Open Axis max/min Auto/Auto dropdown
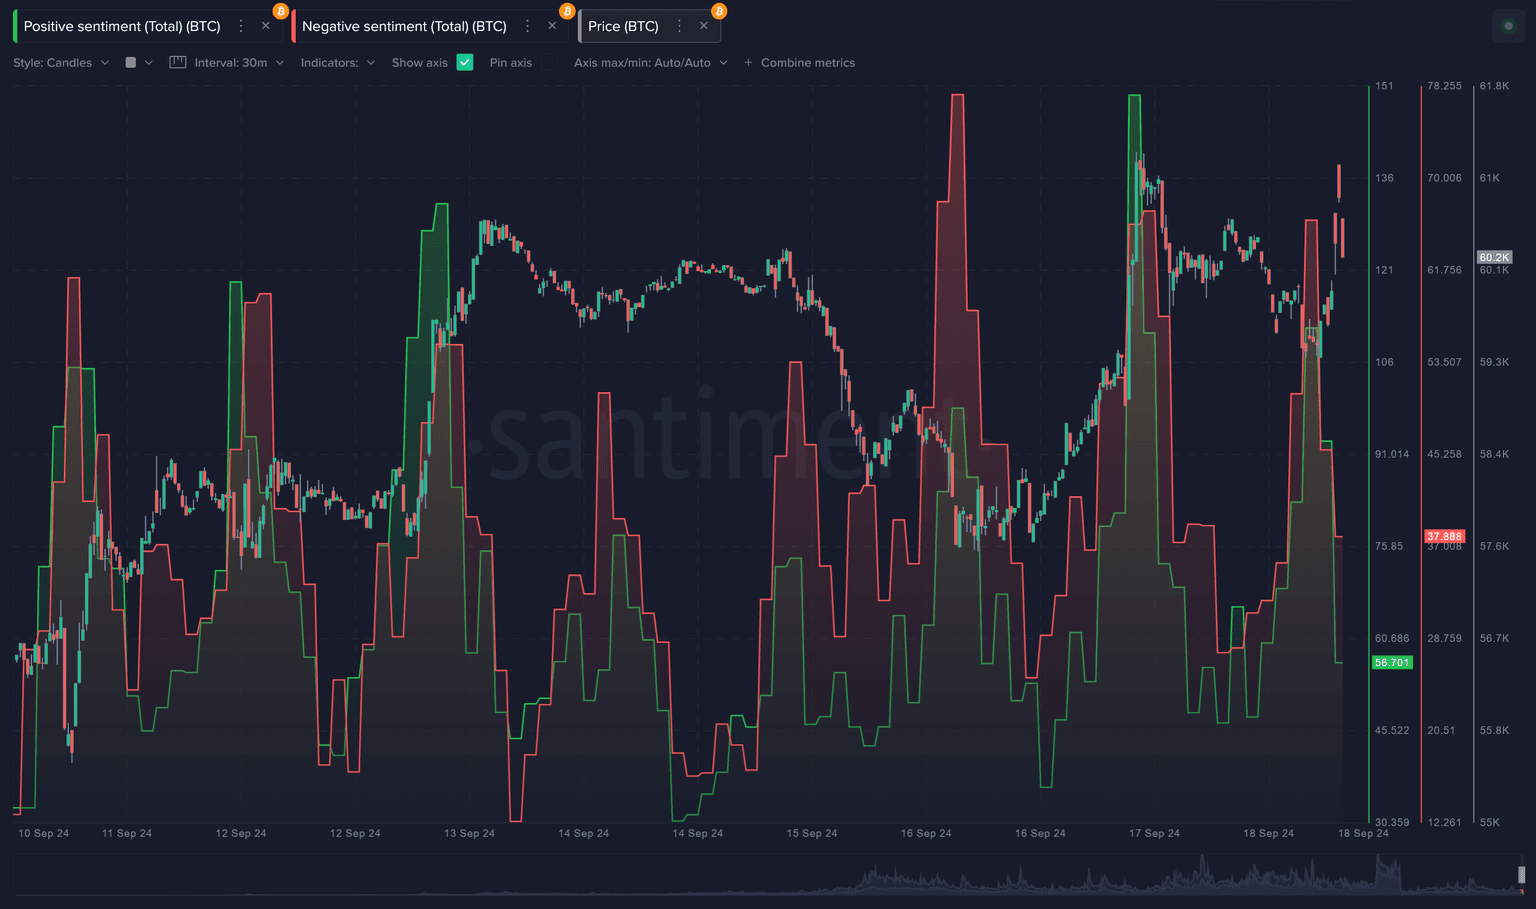 pos(650,62)
